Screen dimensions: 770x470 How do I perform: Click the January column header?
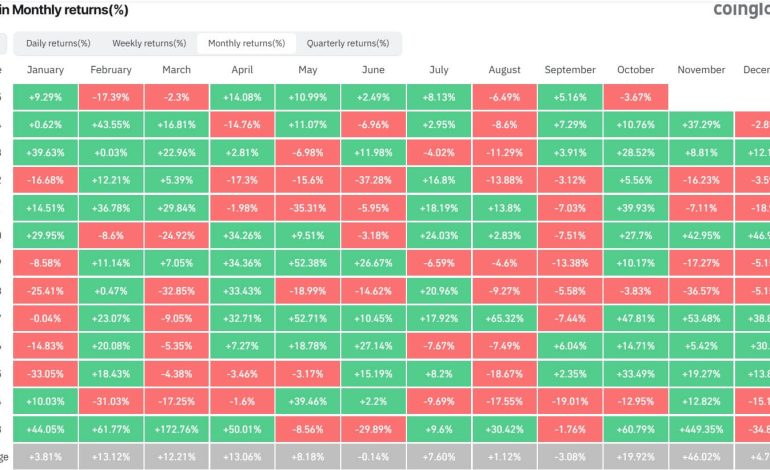click(45, 70)
